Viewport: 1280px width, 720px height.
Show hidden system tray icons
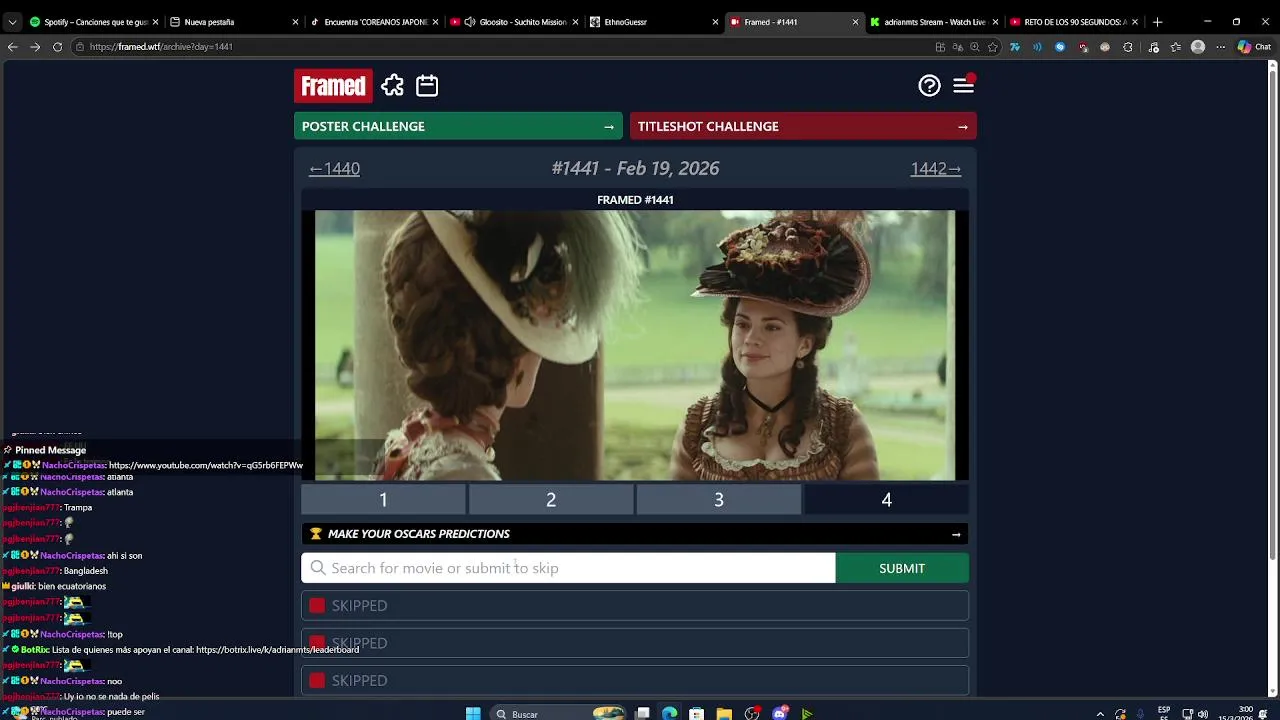pos(1100,714)
